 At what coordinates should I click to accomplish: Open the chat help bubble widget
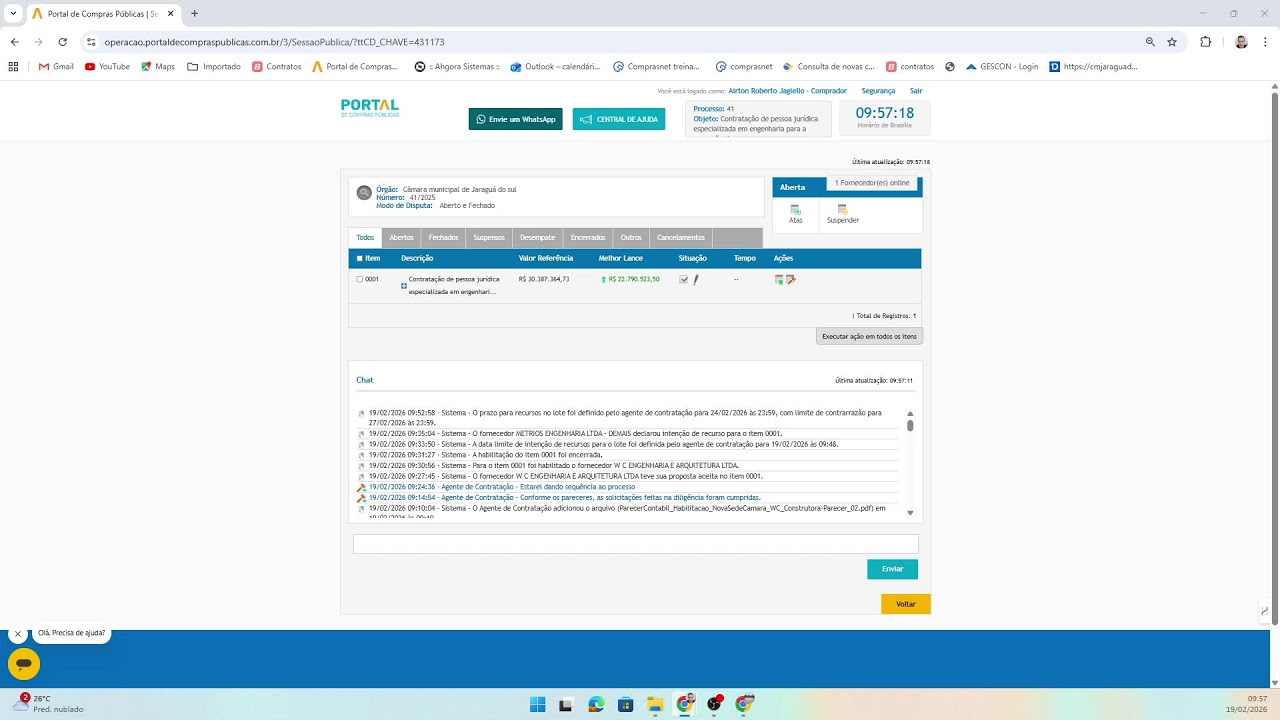click(24, 664)
